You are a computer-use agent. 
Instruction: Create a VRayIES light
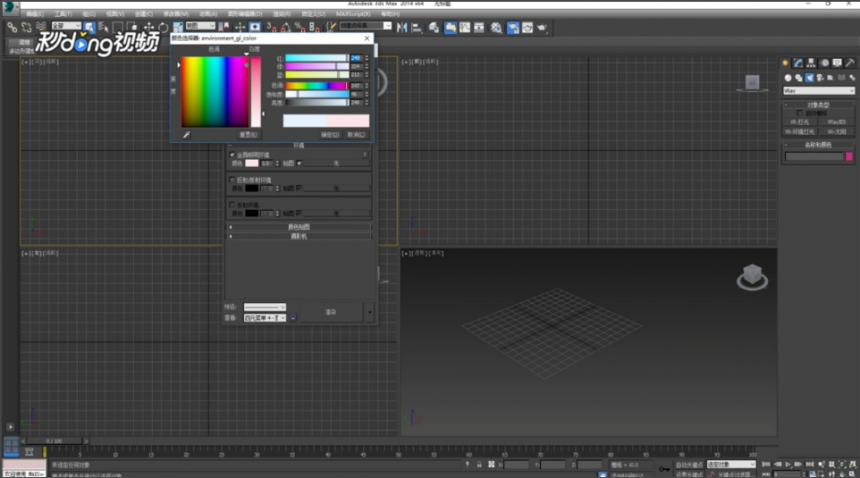click(x=836, y=122)
